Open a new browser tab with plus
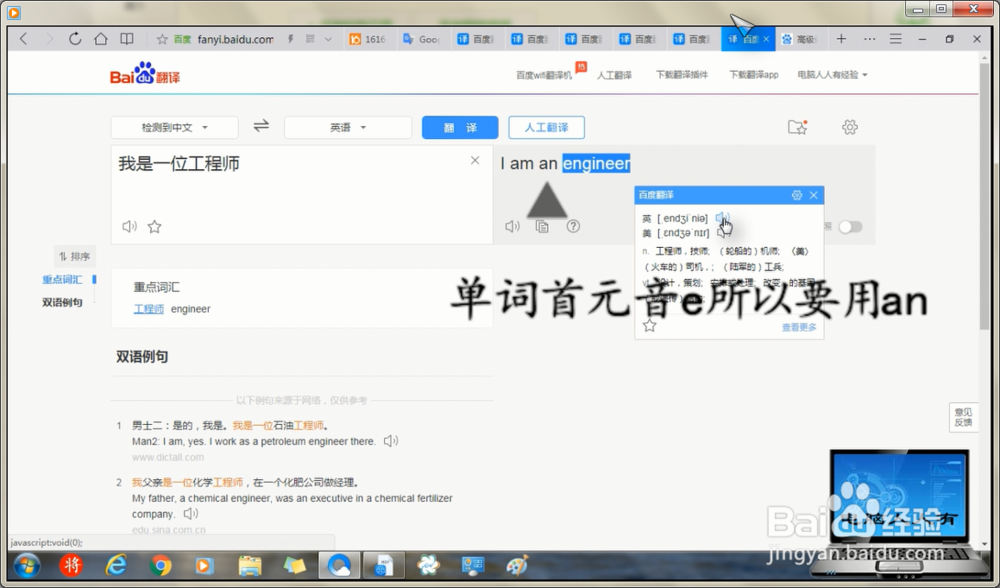The height and width of the screenshot is (588, 1000). [x=841, y=39]
